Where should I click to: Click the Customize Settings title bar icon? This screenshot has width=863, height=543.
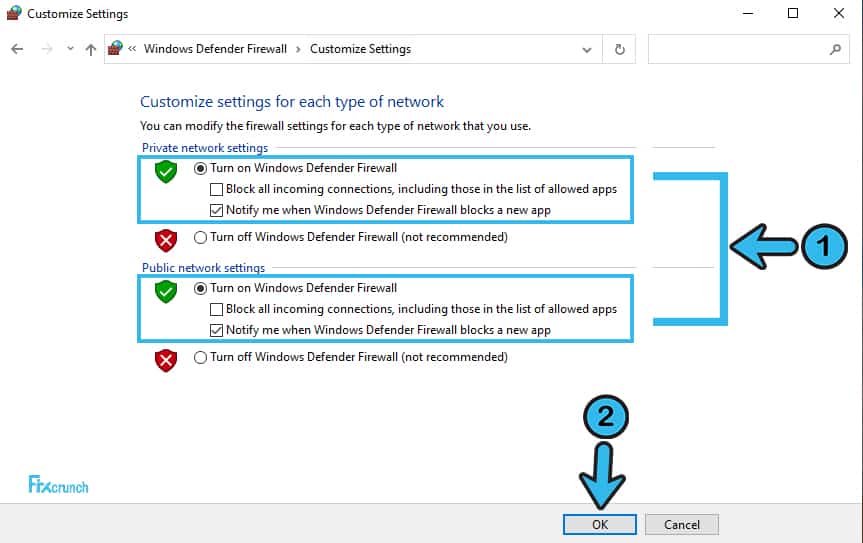(x=14, y=13)
